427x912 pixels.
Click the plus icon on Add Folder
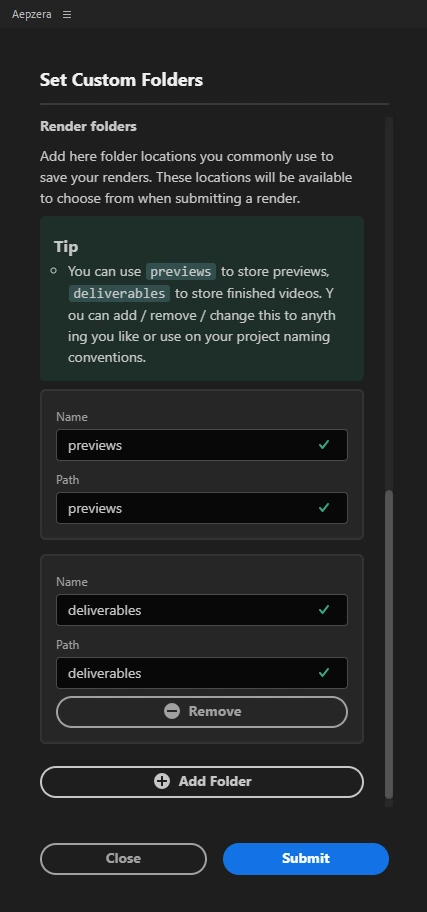point(162,781)
